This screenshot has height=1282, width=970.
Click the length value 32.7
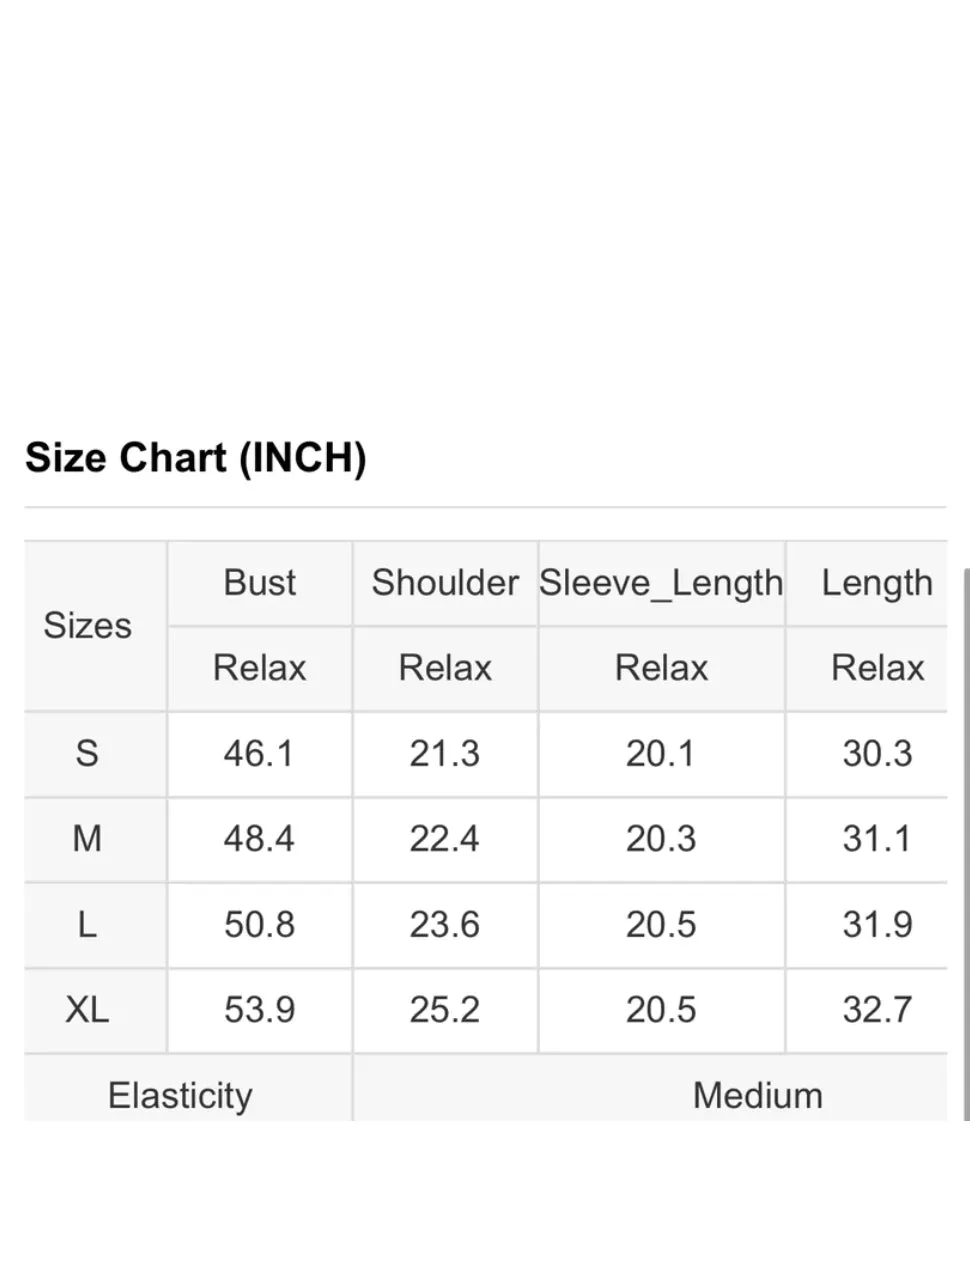coord(877,1009)
